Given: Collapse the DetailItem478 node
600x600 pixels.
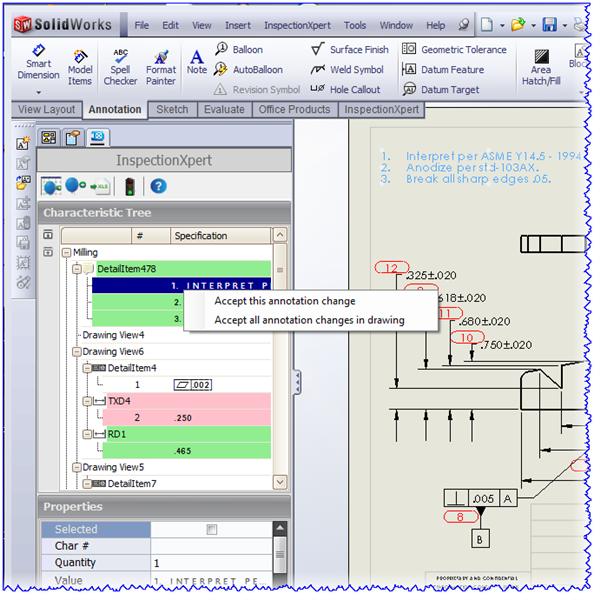Looking at the screenshot, I should click(x=77, y=269).
